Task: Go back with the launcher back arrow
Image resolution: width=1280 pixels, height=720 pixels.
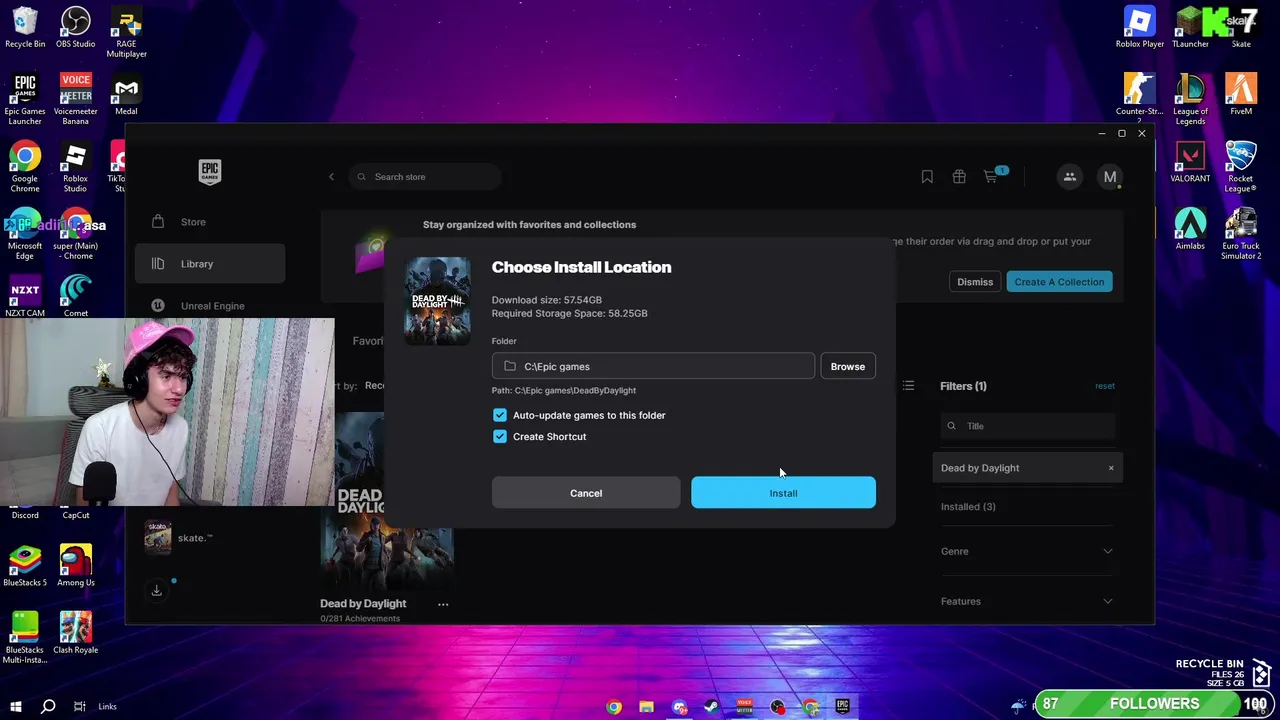Action: (331, 177)
